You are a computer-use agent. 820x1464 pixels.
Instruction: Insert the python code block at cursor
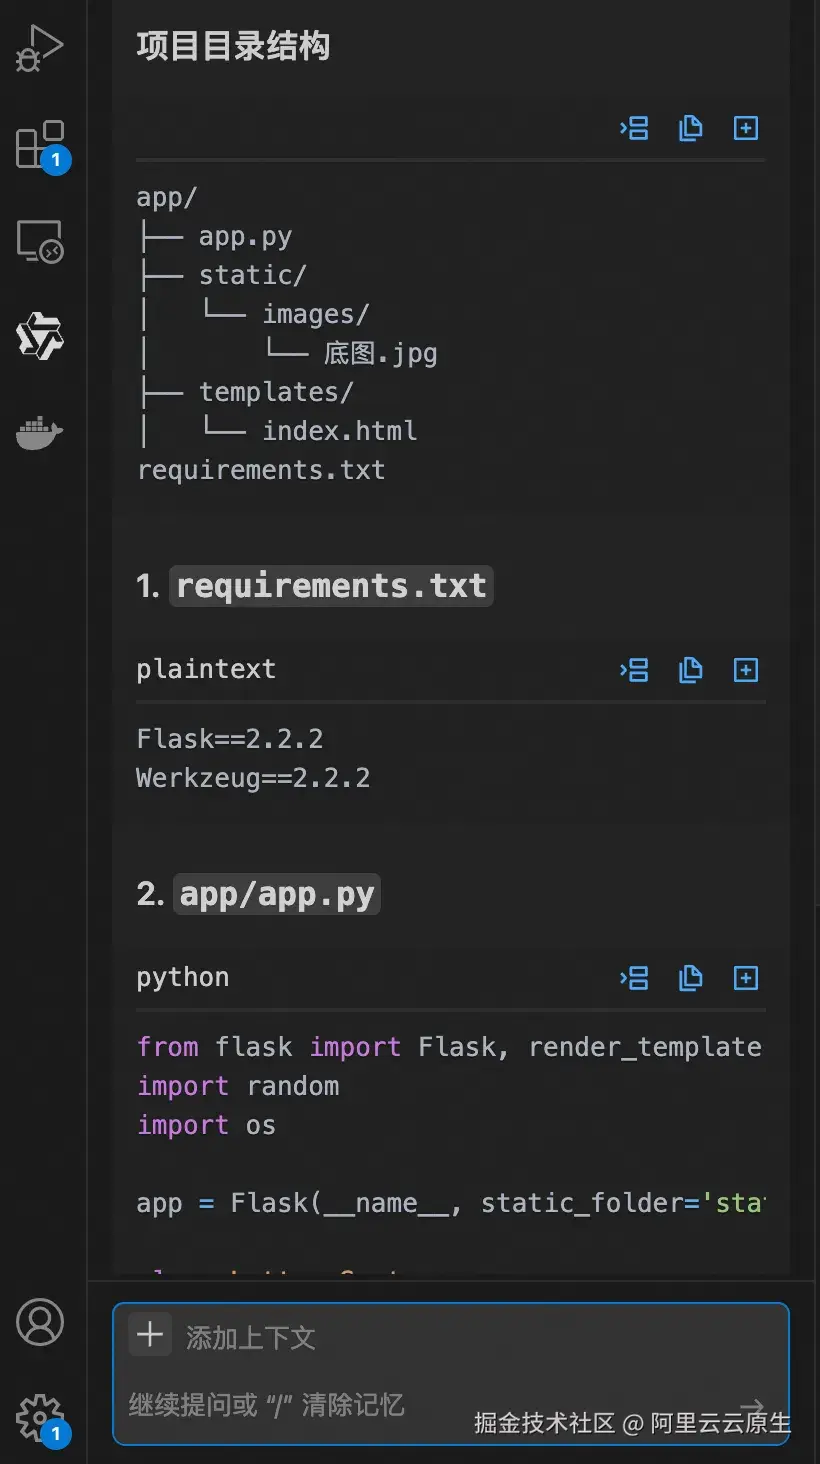(634, 978)
